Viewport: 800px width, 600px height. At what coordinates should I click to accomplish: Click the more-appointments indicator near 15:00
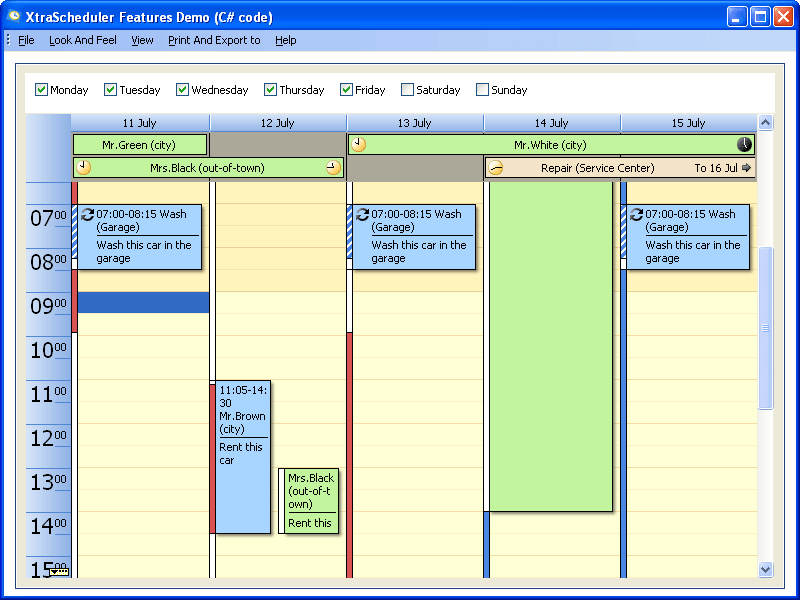(x=60, y=571)
